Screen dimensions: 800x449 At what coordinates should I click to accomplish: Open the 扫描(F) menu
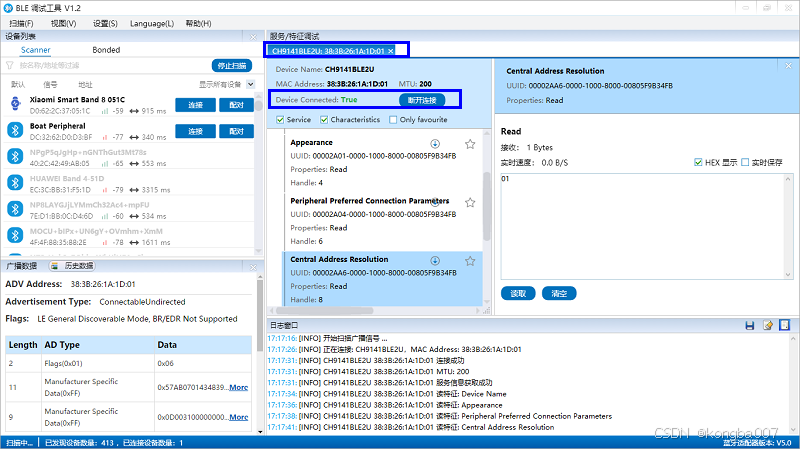[x=21, y=23]
